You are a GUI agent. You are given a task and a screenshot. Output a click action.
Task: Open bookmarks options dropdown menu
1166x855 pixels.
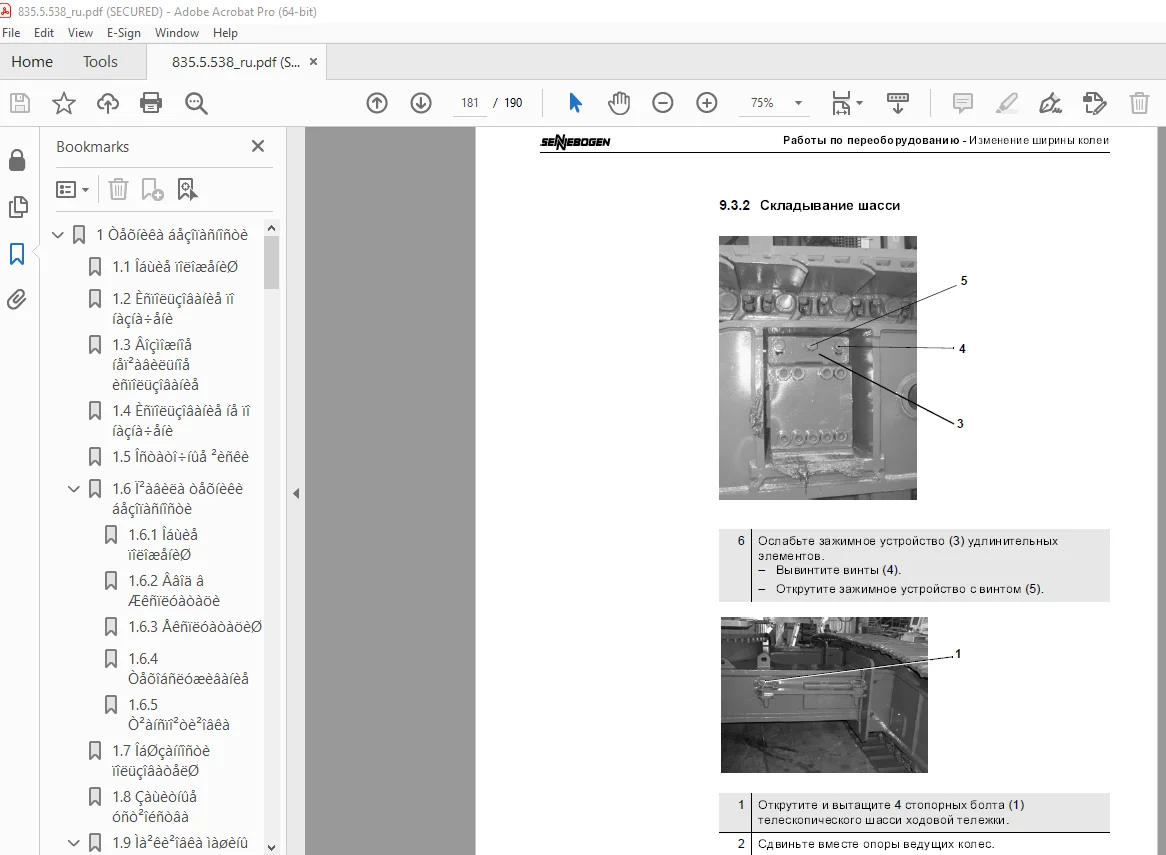pyautogui.click(x=72, y=190)
